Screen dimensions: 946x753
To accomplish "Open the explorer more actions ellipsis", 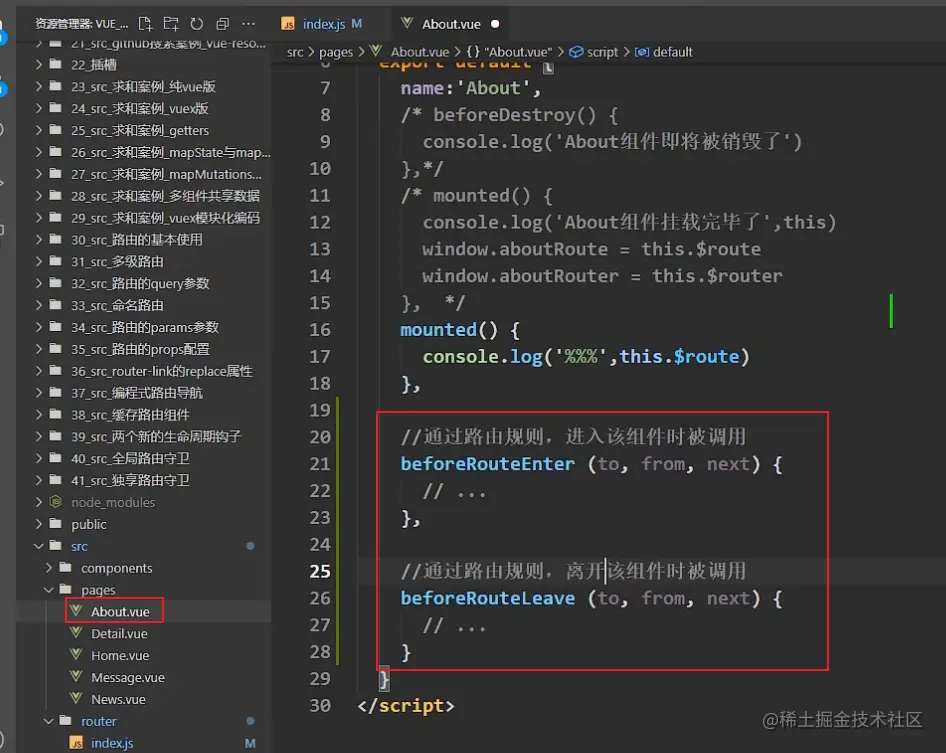I will pyautogui.click(x=248, y=24).
